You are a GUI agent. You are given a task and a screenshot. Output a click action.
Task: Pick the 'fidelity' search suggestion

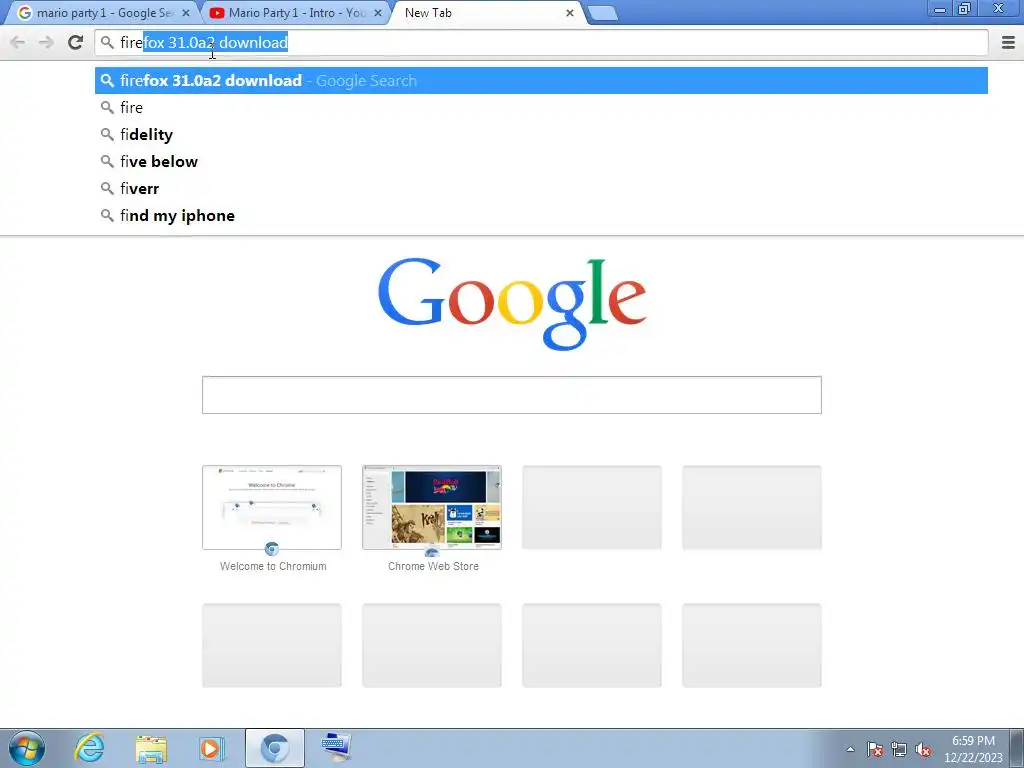click(x=541, y=135)
